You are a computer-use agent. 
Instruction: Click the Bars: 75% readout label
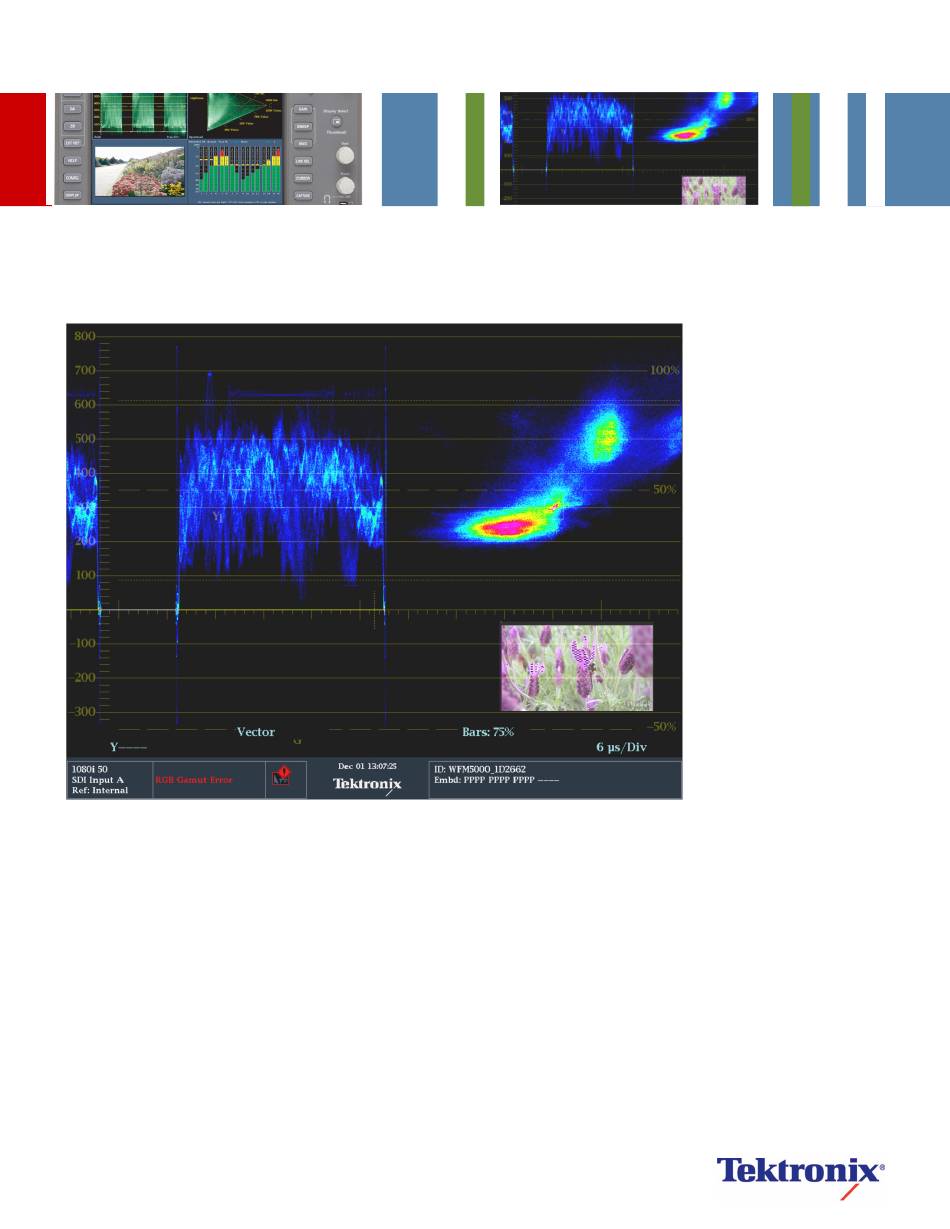click(488, 732)
